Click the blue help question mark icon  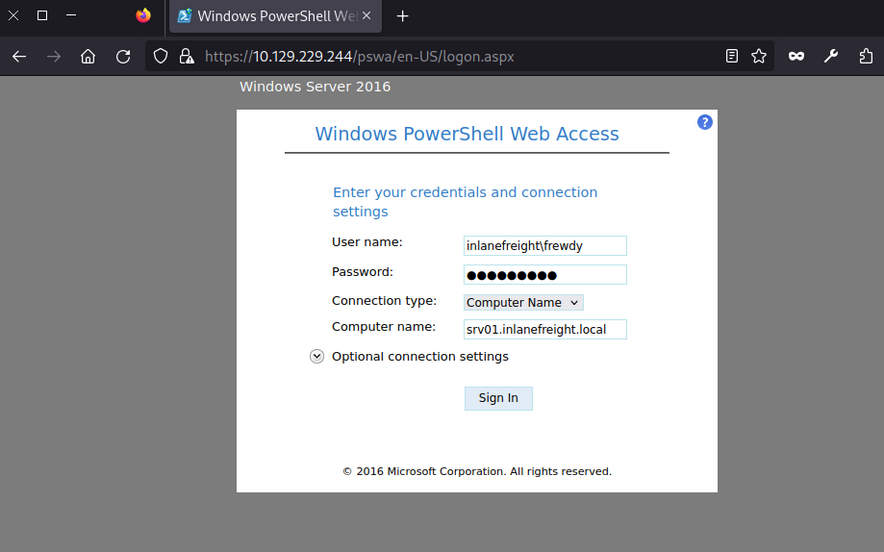705,122
